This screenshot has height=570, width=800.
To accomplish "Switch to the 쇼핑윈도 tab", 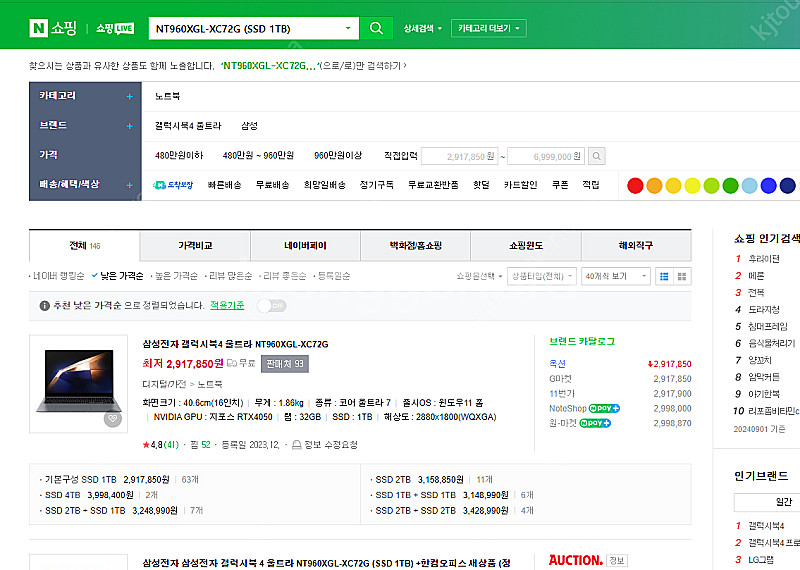I will [x=526, y=245].
